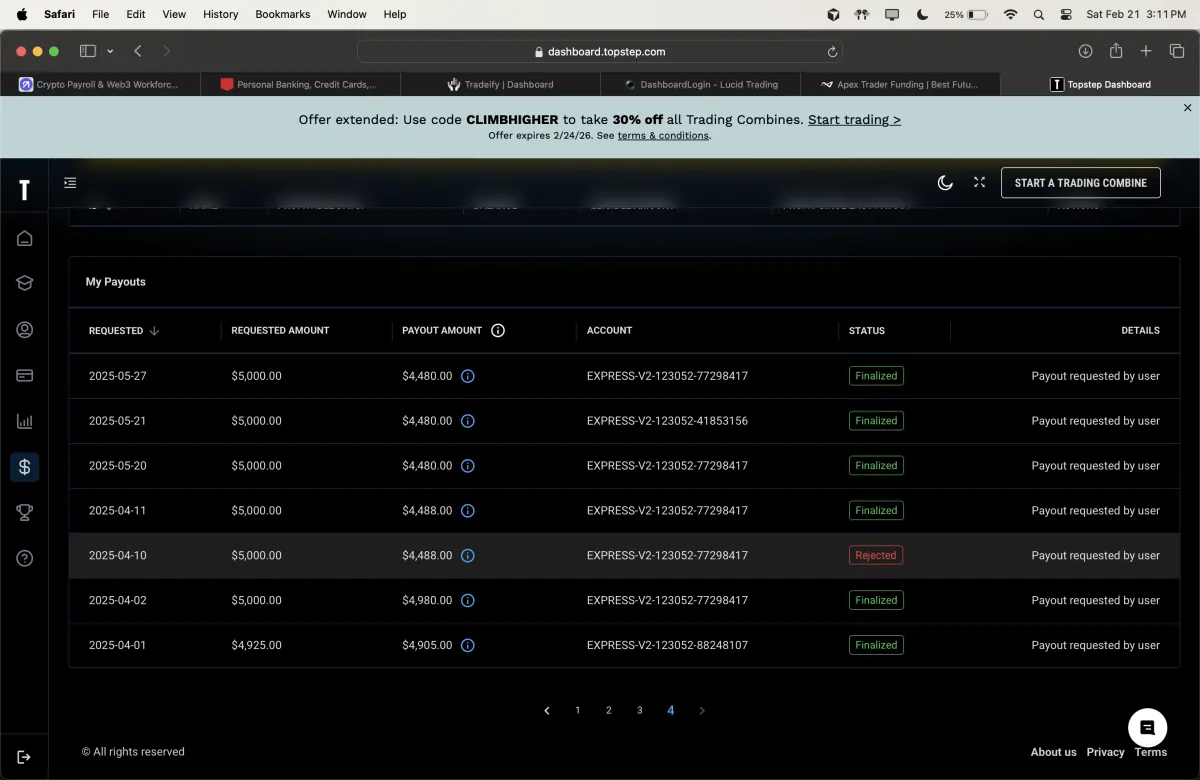Follow the Start trading link in banner

tap(854, 119)
